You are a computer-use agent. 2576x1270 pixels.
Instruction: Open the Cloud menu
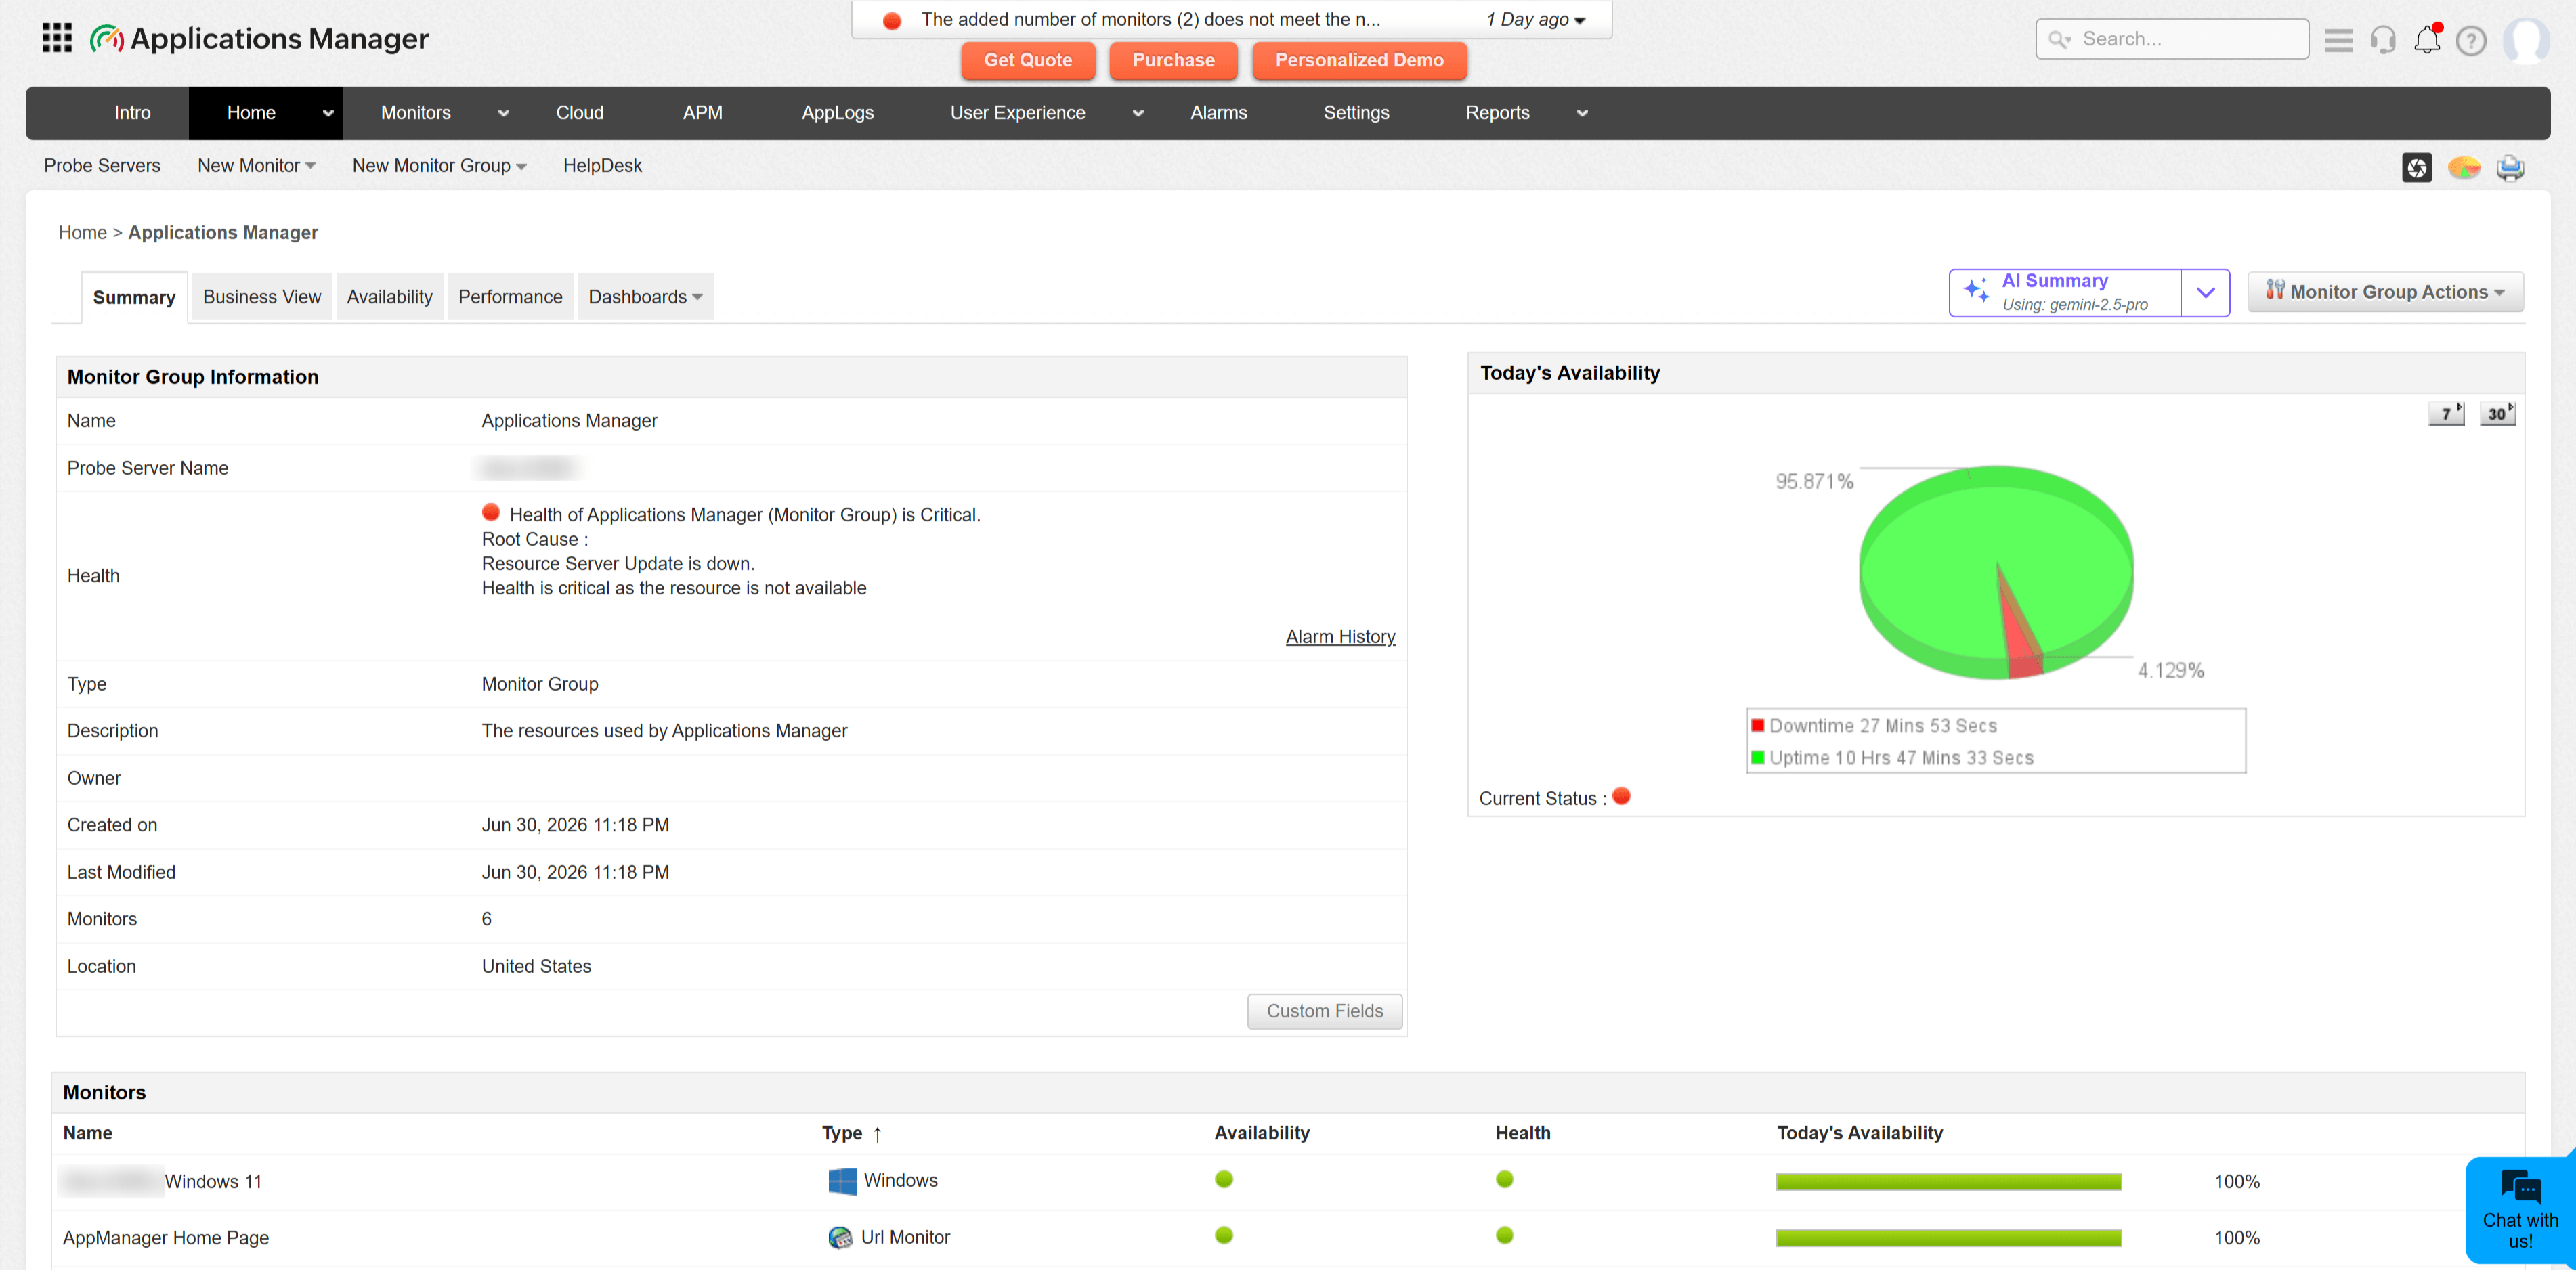(580, 113)
